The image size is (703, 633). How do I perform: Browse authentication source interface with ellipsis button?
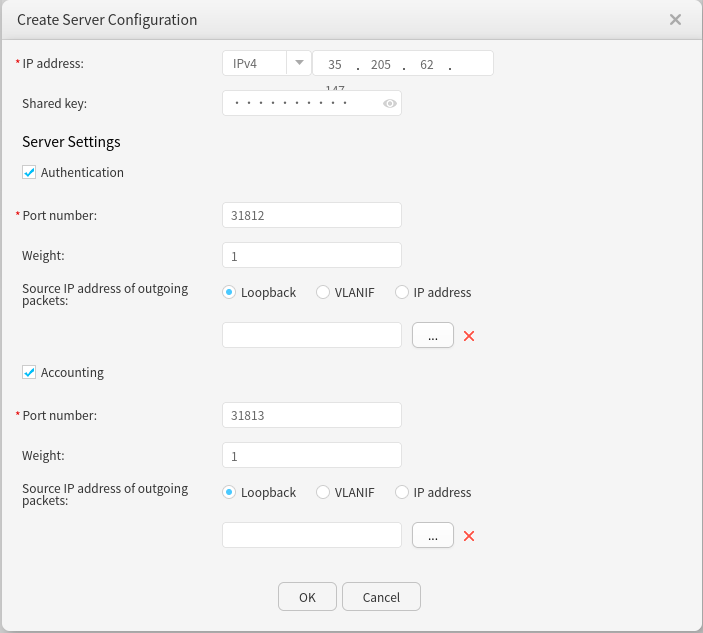click(x=432, y=336)
